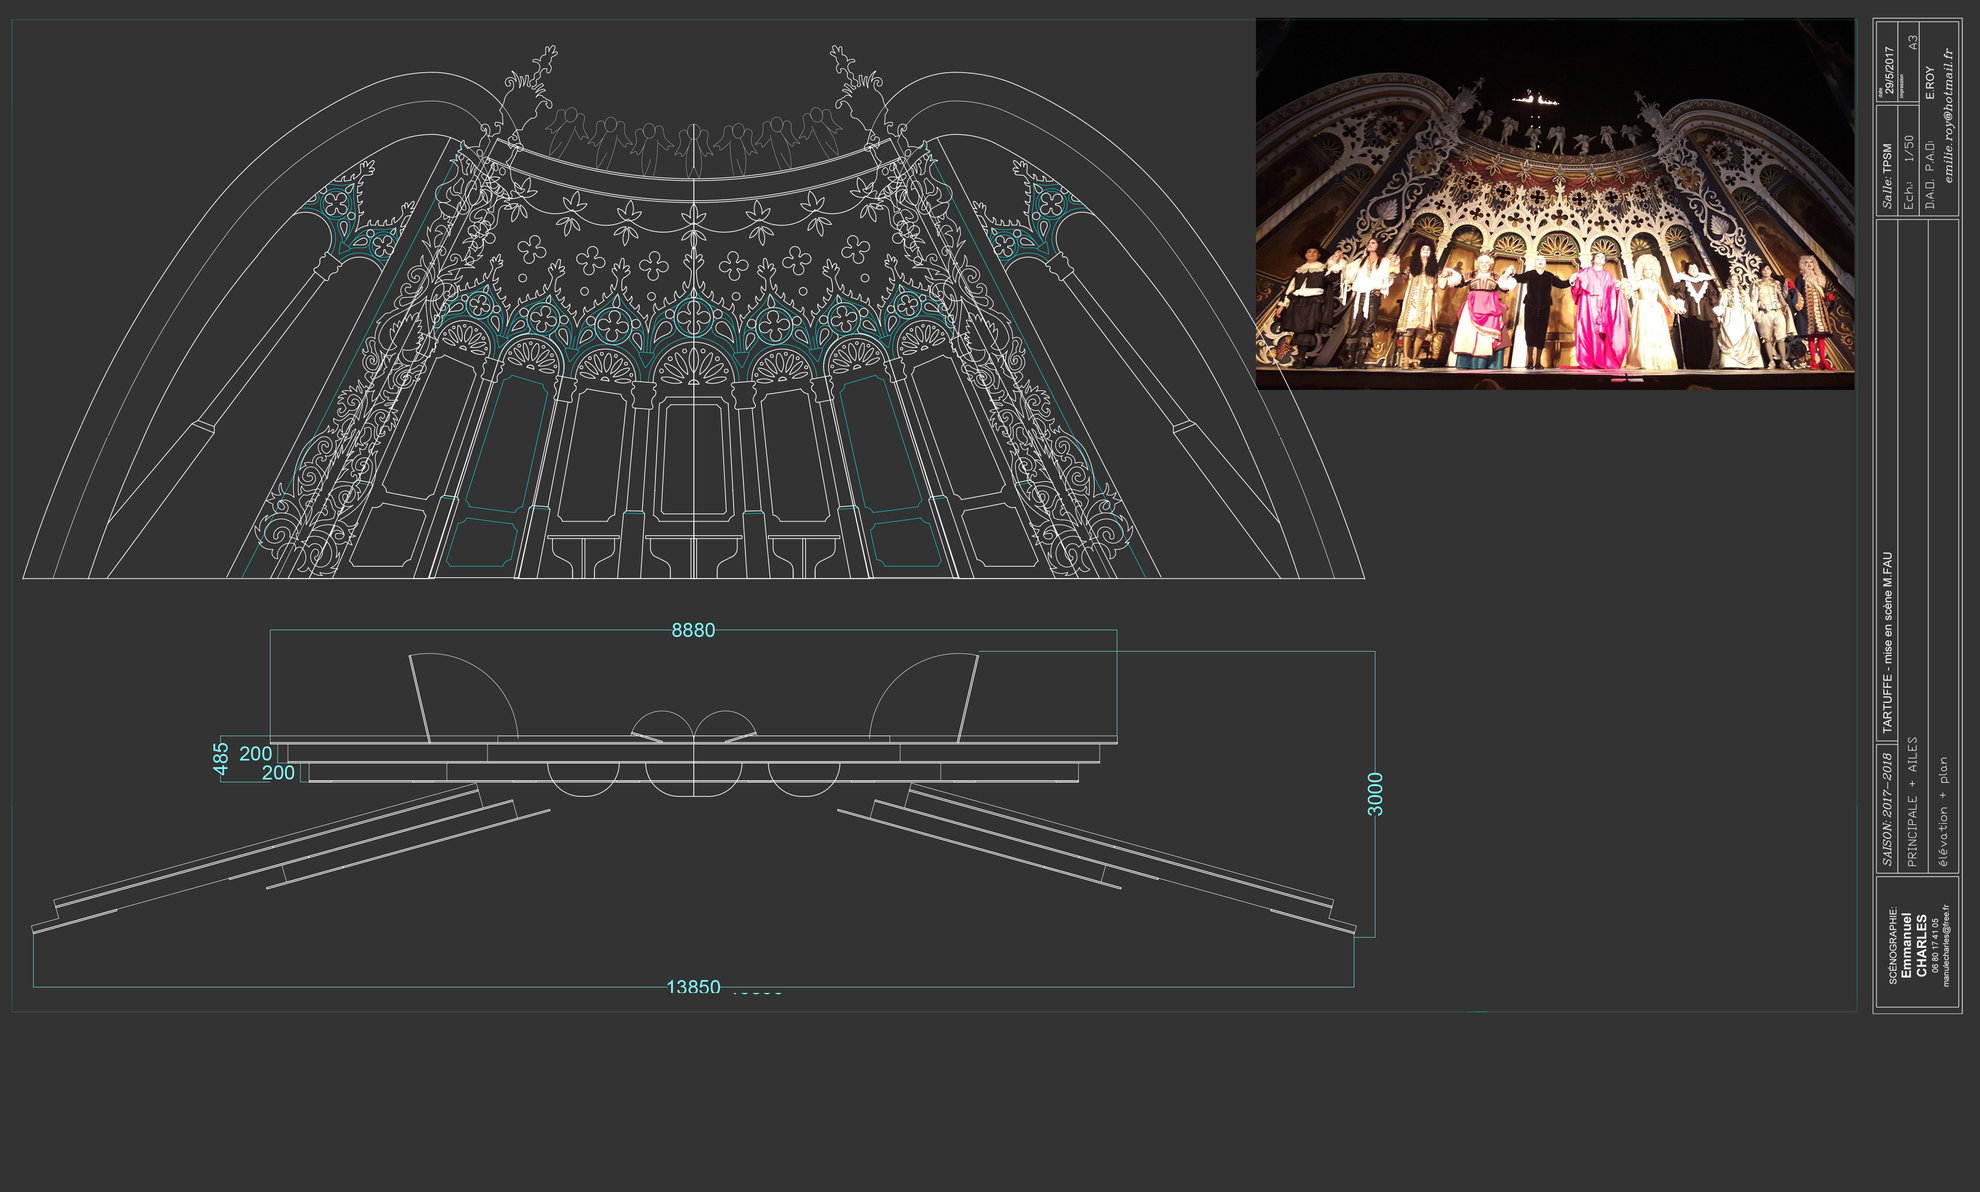Click the date 29/5/2017 in title block
The height and width of the screenshot is (1192, 1980).
click(x=1889, y=70)
